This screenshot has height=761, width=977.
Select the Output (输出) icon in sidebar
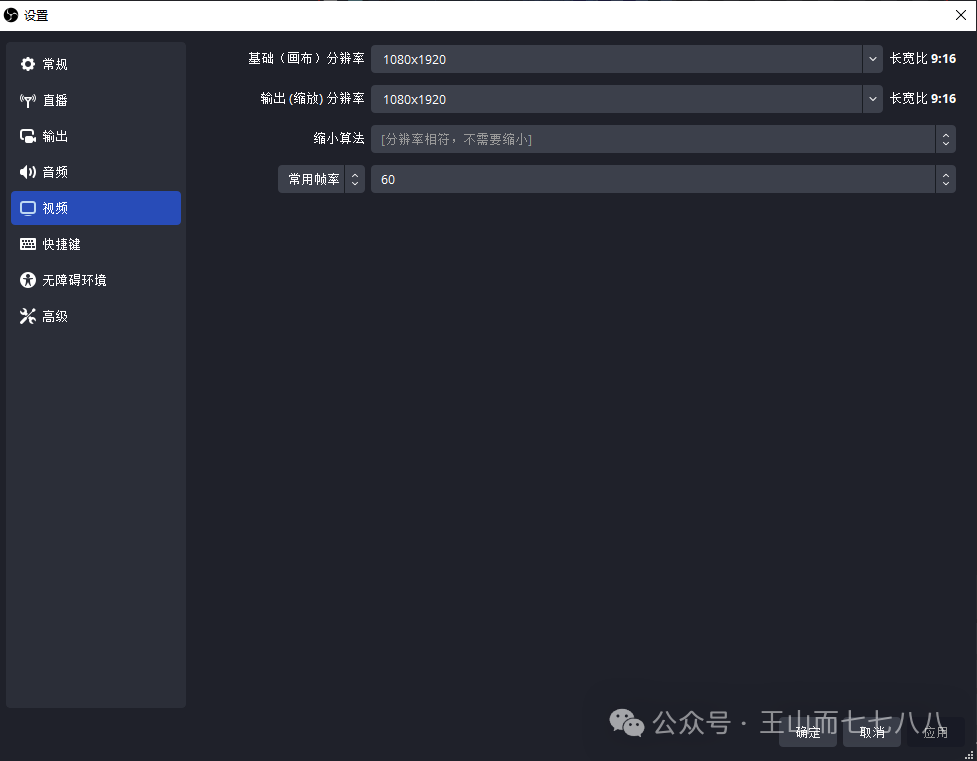point(28,136)
